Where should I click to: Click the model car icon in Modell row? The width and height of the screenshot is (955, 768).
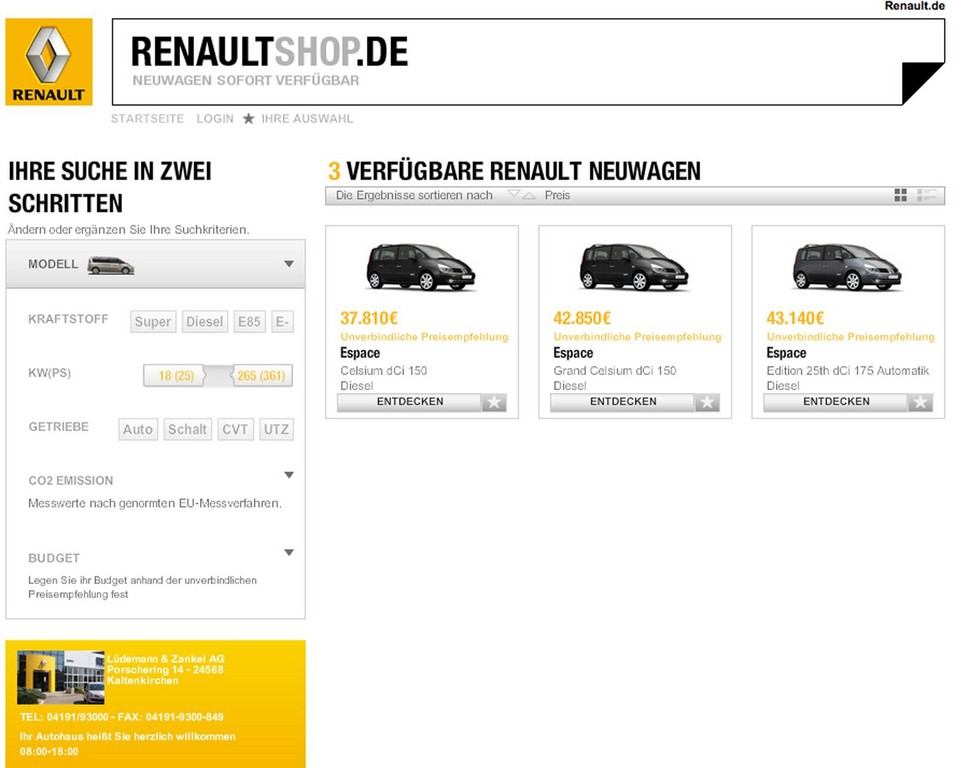(110, 266)
